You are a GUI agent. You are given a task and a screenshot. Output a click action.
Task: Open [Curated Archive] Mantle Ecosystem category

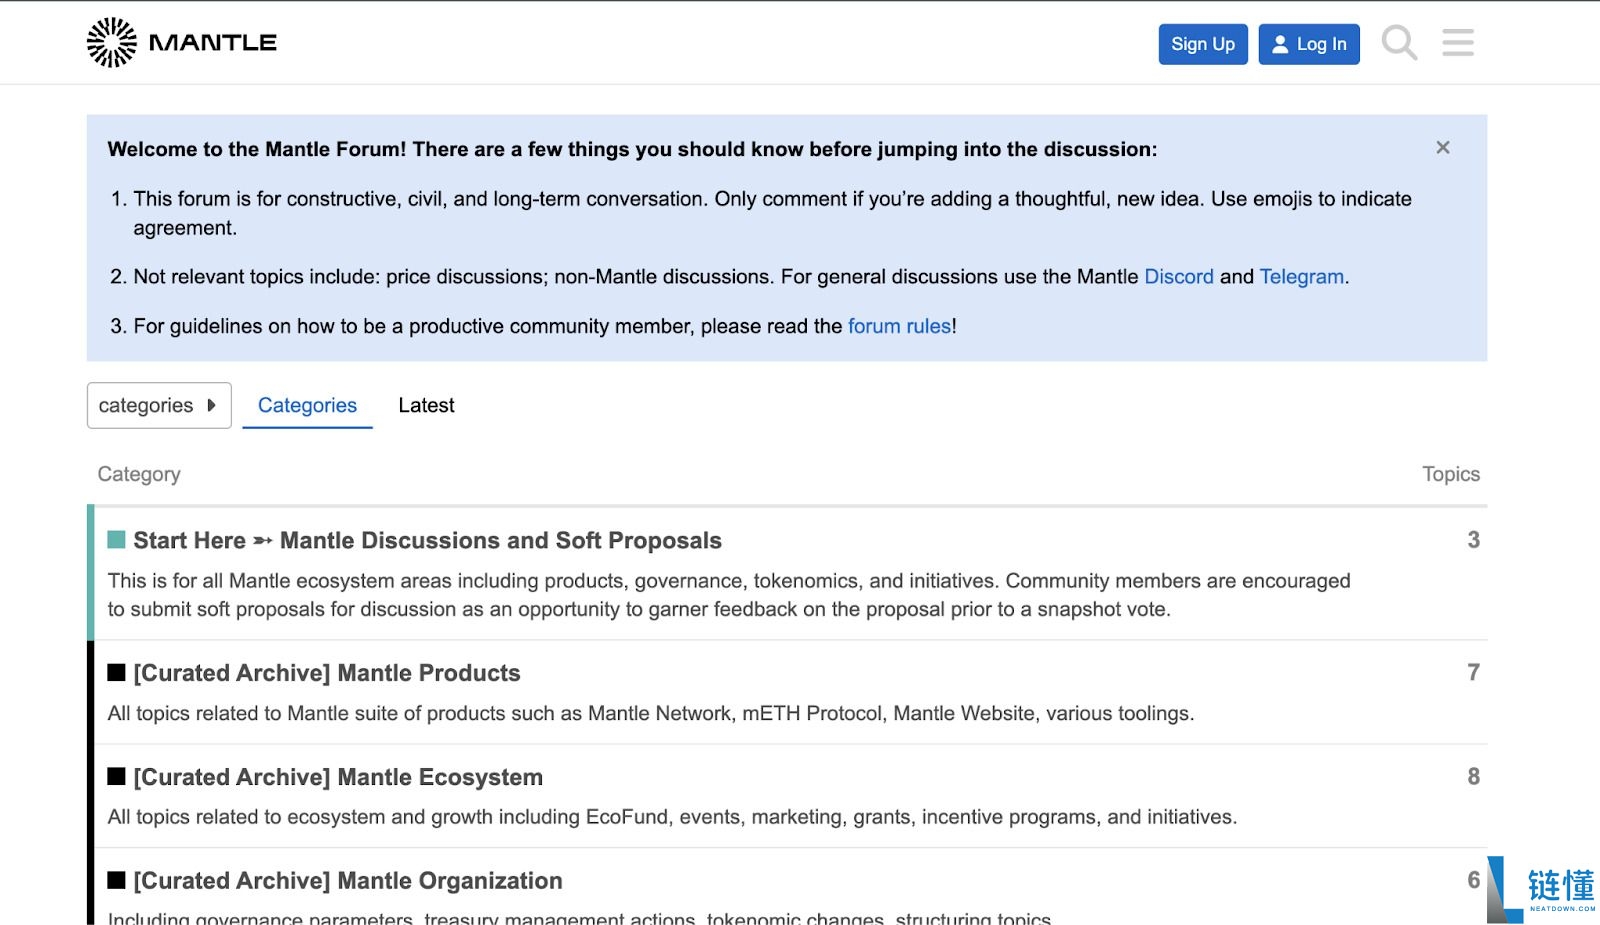[338, 777]
